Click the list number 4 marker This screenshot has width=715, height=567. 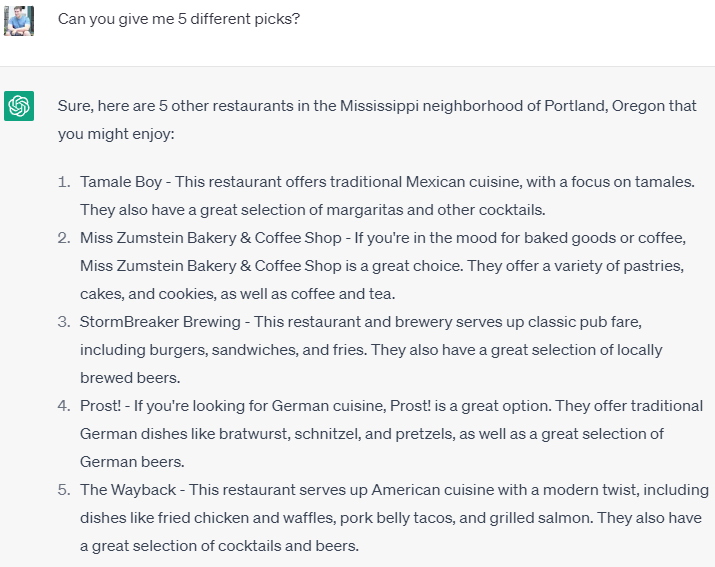point(63,406)
